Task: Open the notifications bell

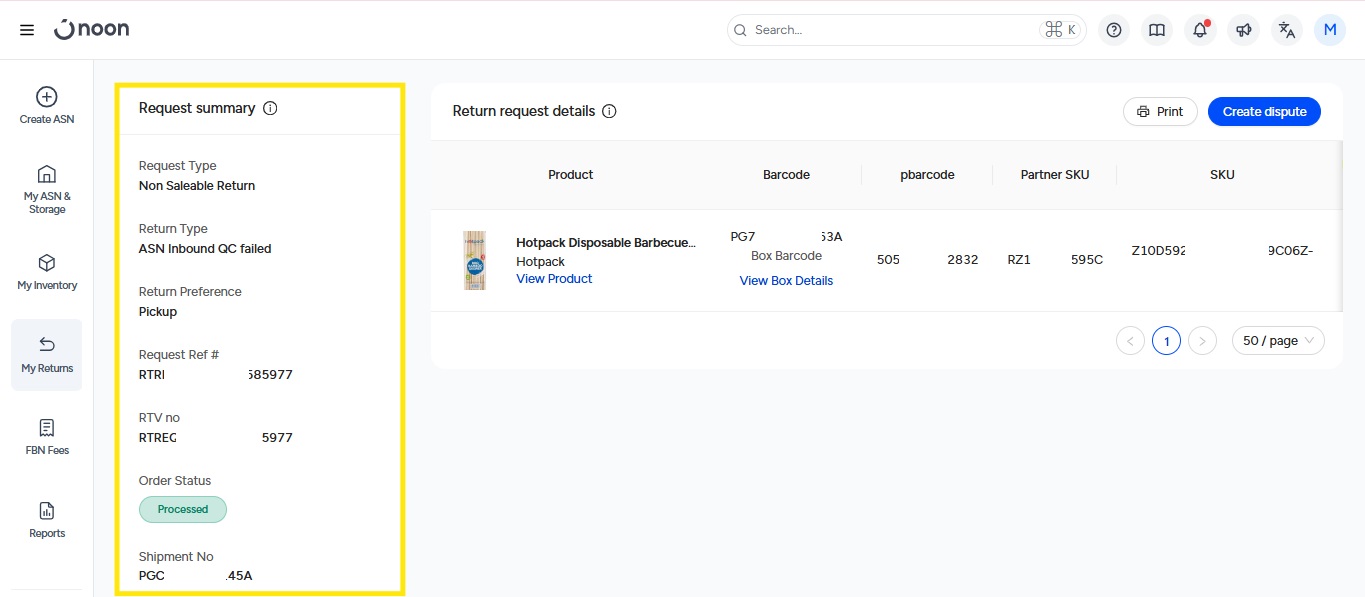Action: 1200,30
